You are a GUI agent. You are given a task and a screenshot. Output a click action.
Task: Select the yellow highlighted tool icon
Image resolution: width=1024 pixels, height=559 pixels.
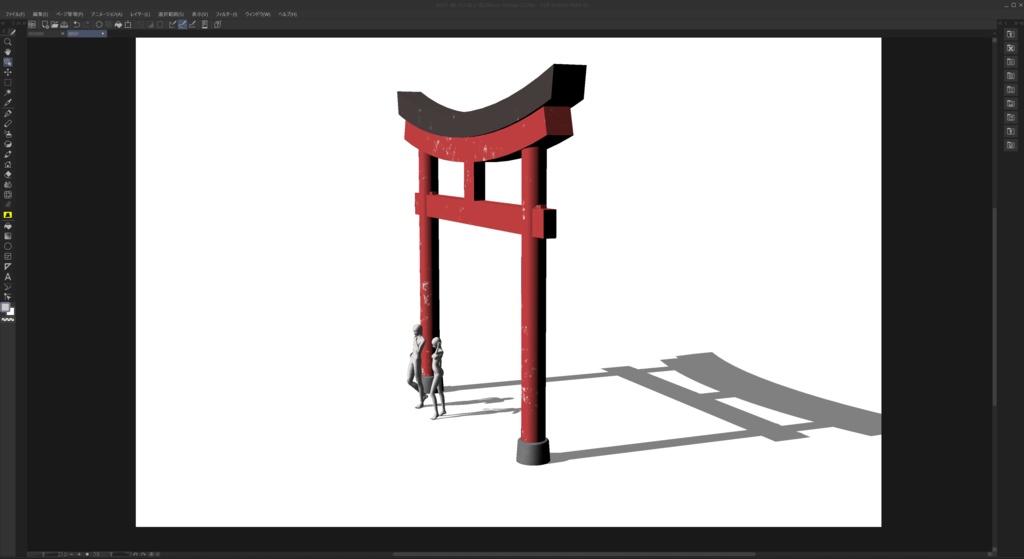click(x=8, y=215)
